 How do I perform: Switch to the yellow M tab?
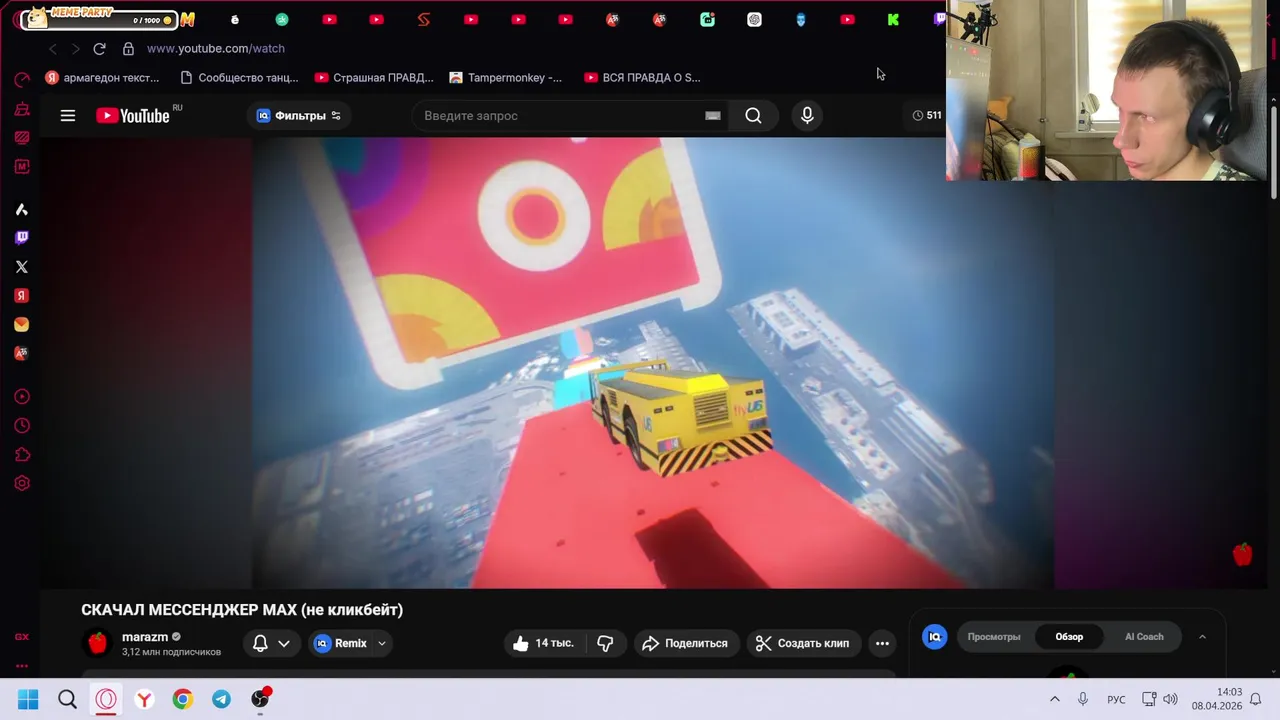(187, 19)
